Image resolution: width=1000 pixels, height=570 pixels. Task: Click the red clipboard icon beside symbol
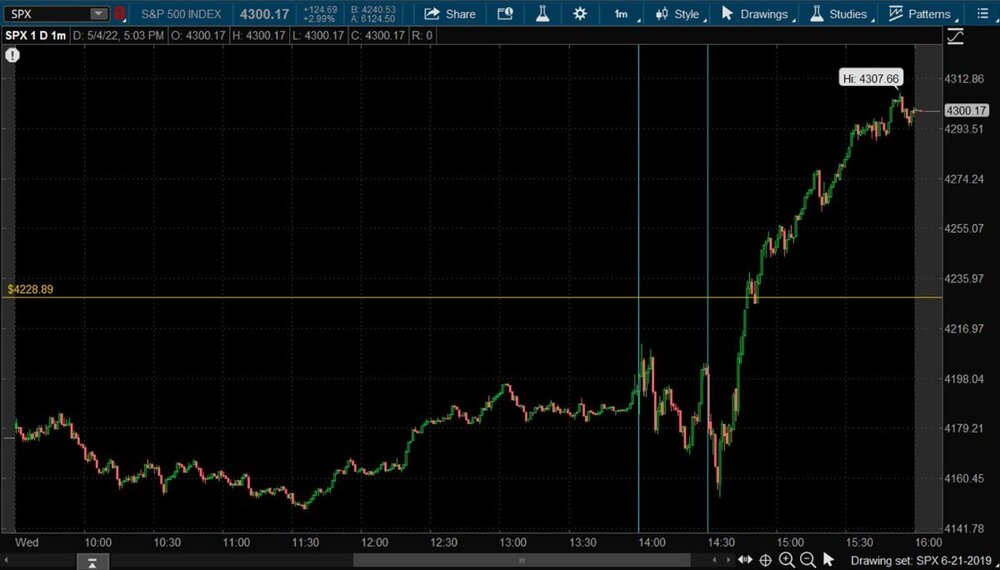click(120, 14)
